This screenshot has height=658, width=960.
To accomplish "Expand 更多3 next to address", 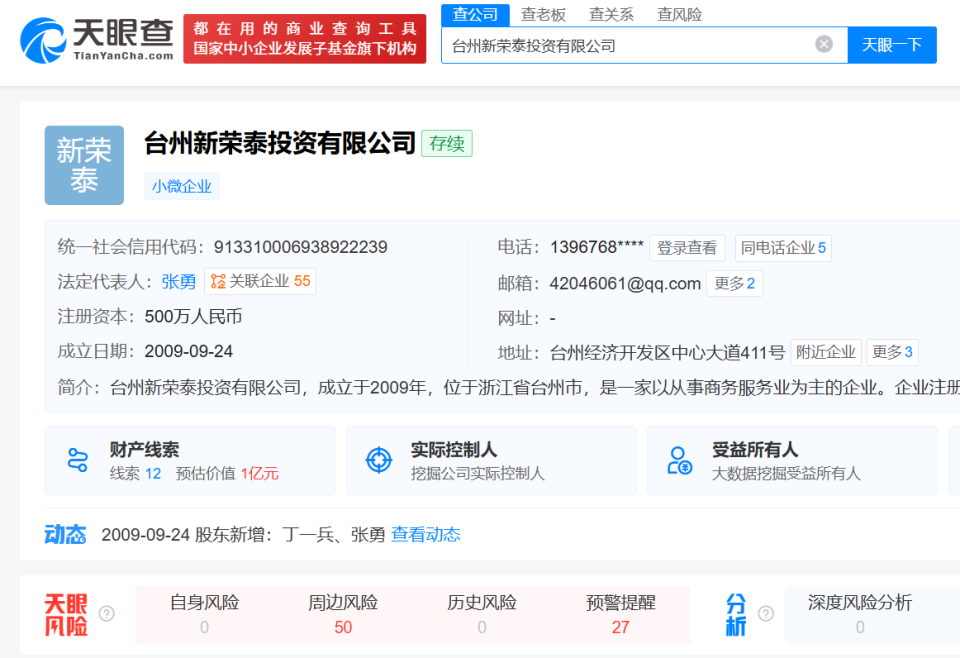I will pos(891,352).
